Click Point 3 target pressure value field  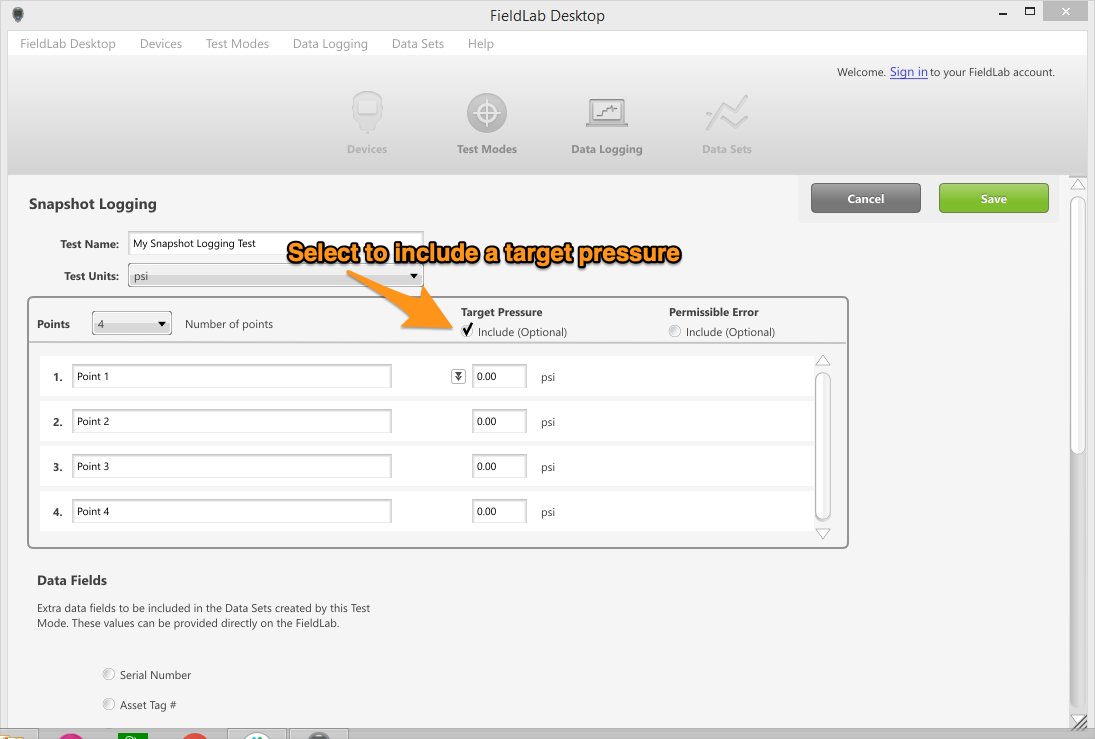click(499, 467)
